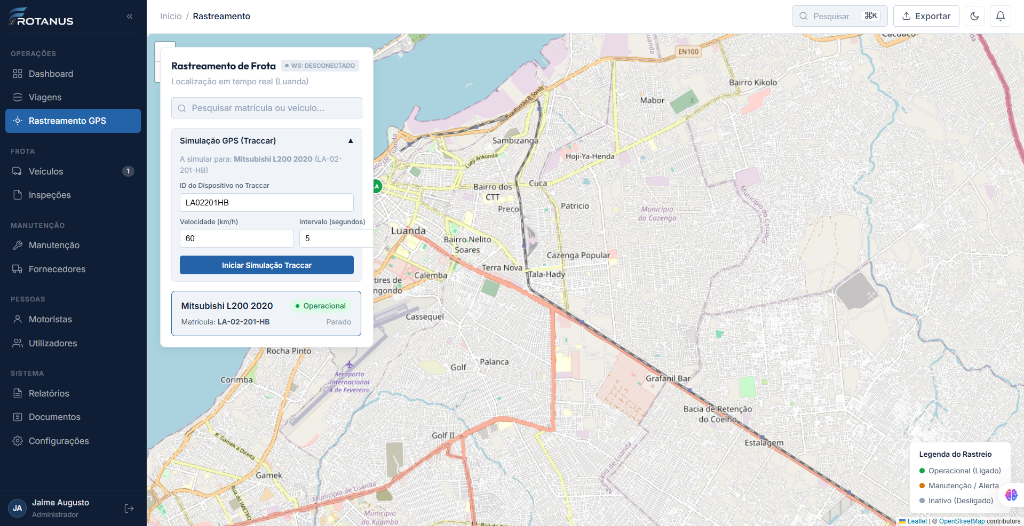Click the OpenStreetMap attribution link
This screenshot has width=1024, height=526.
point(962,521)
